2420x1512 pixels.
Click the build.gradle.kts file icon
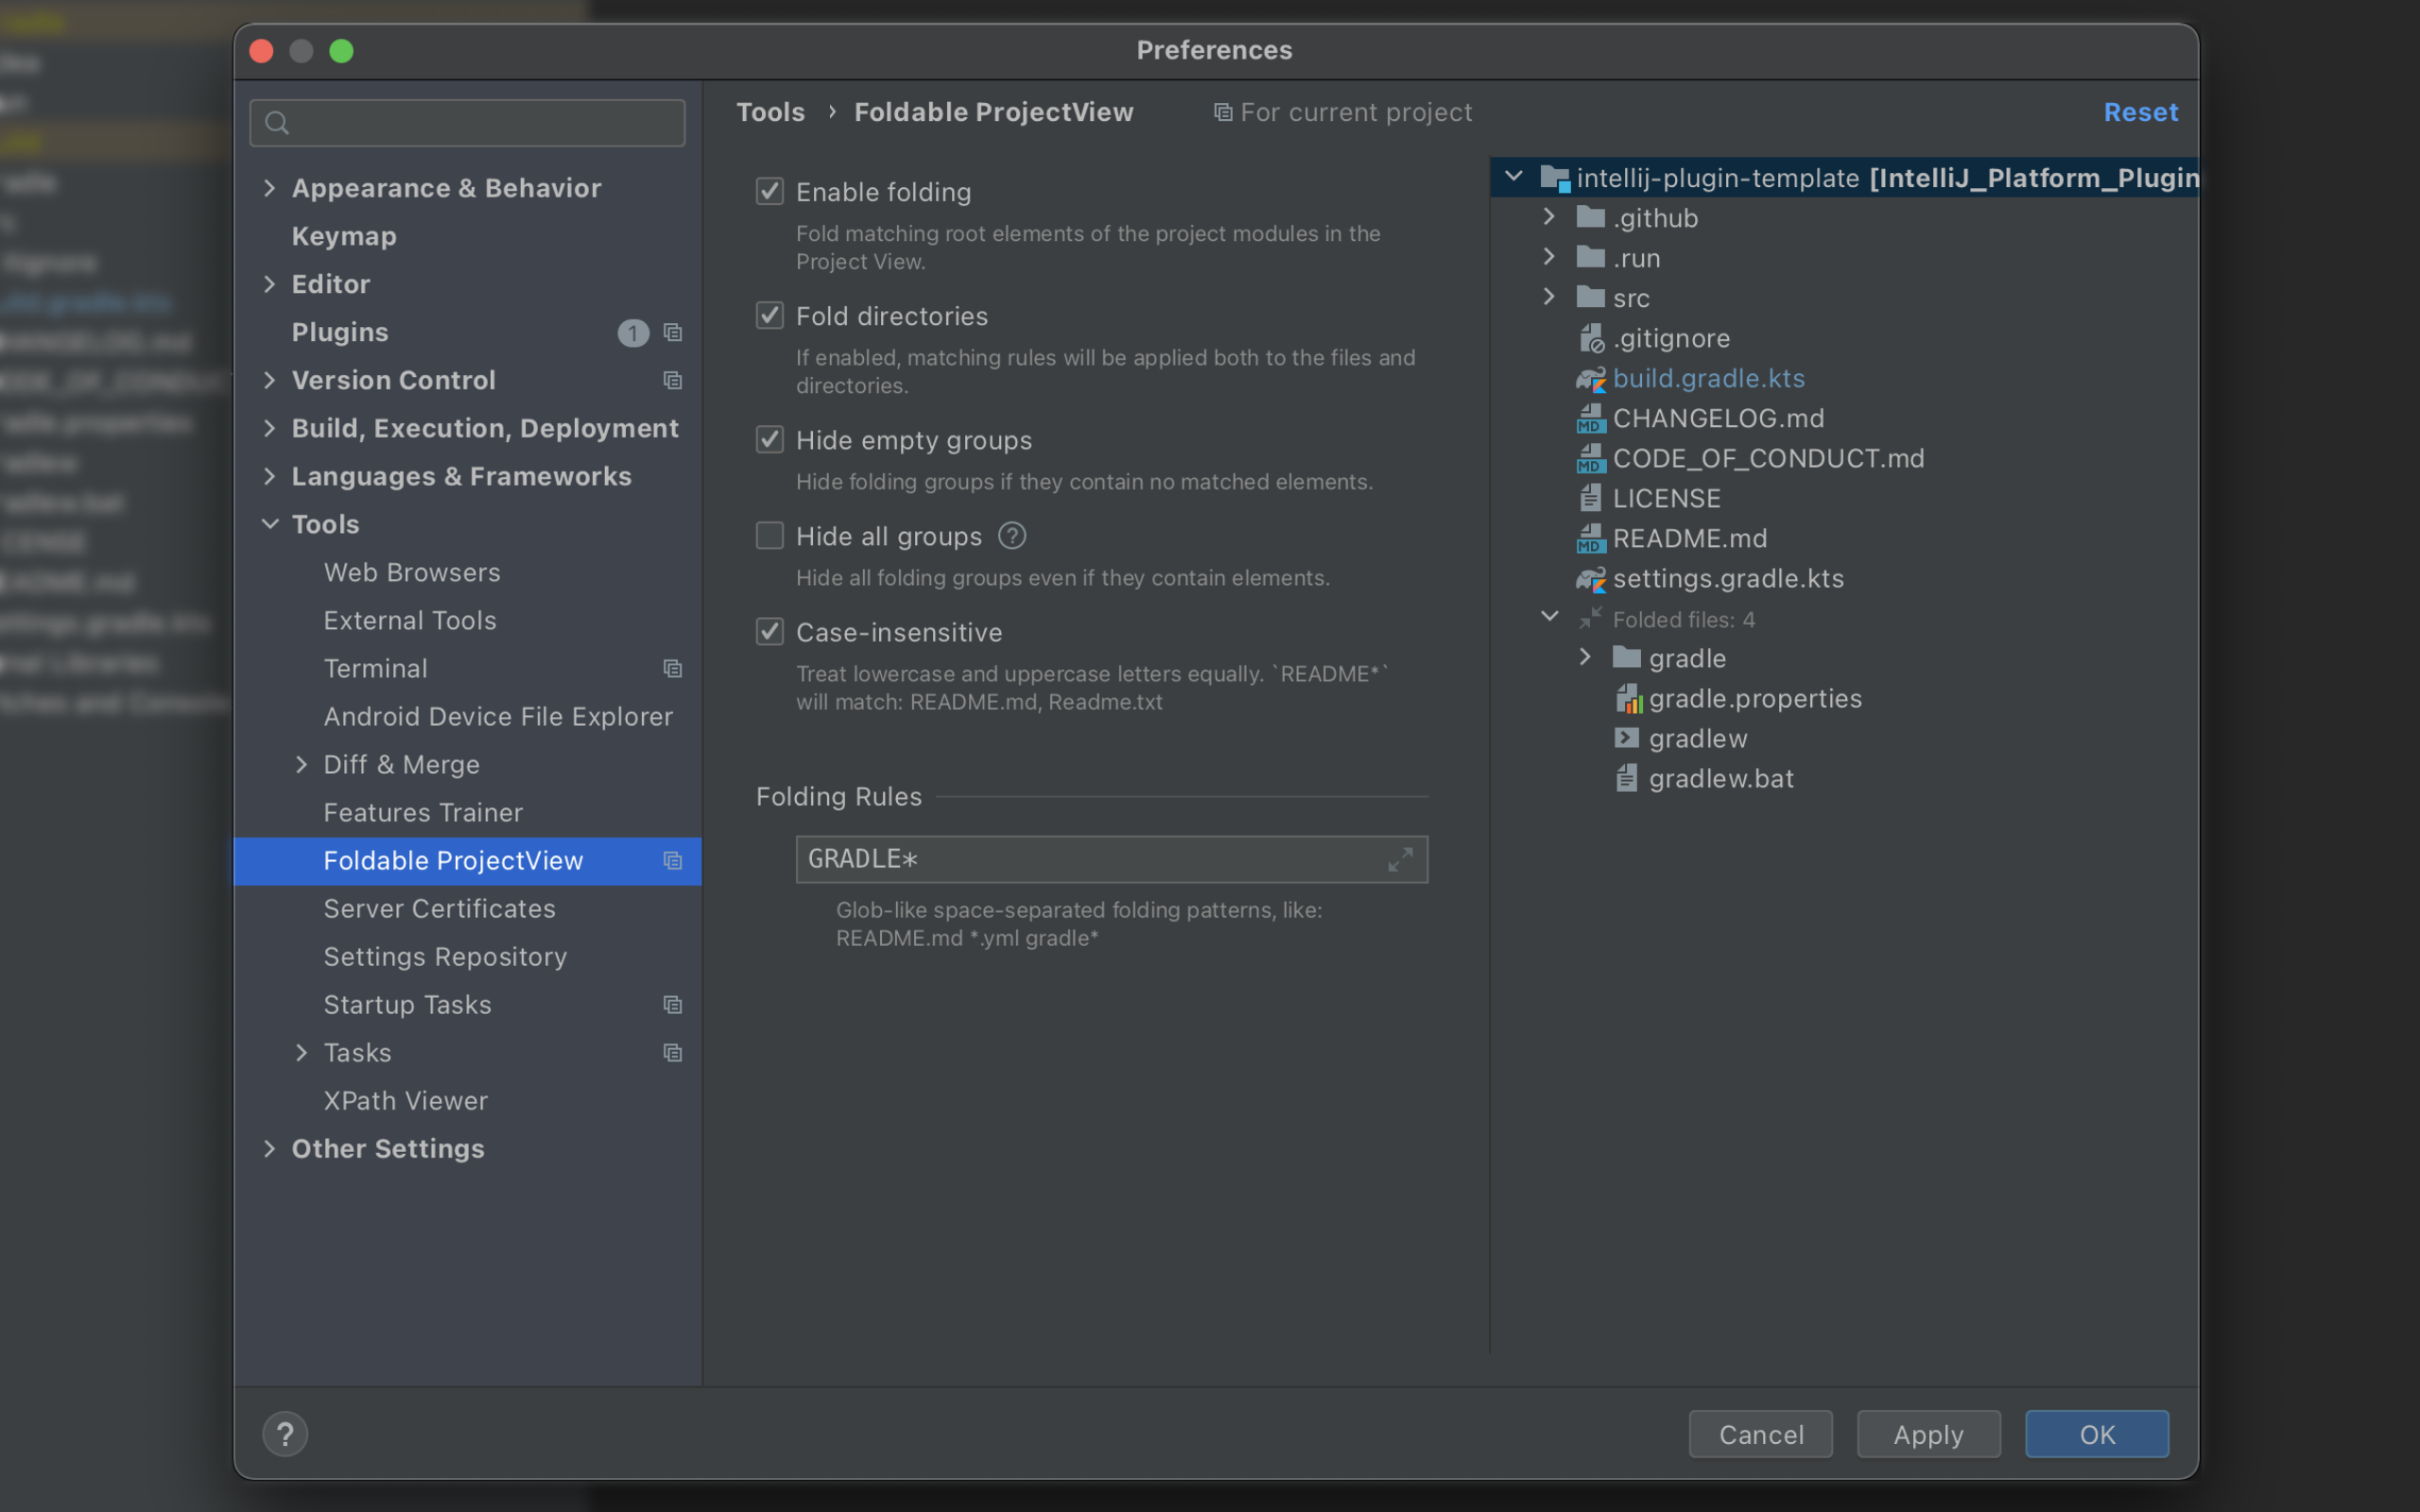click(x=1589, y=376)
